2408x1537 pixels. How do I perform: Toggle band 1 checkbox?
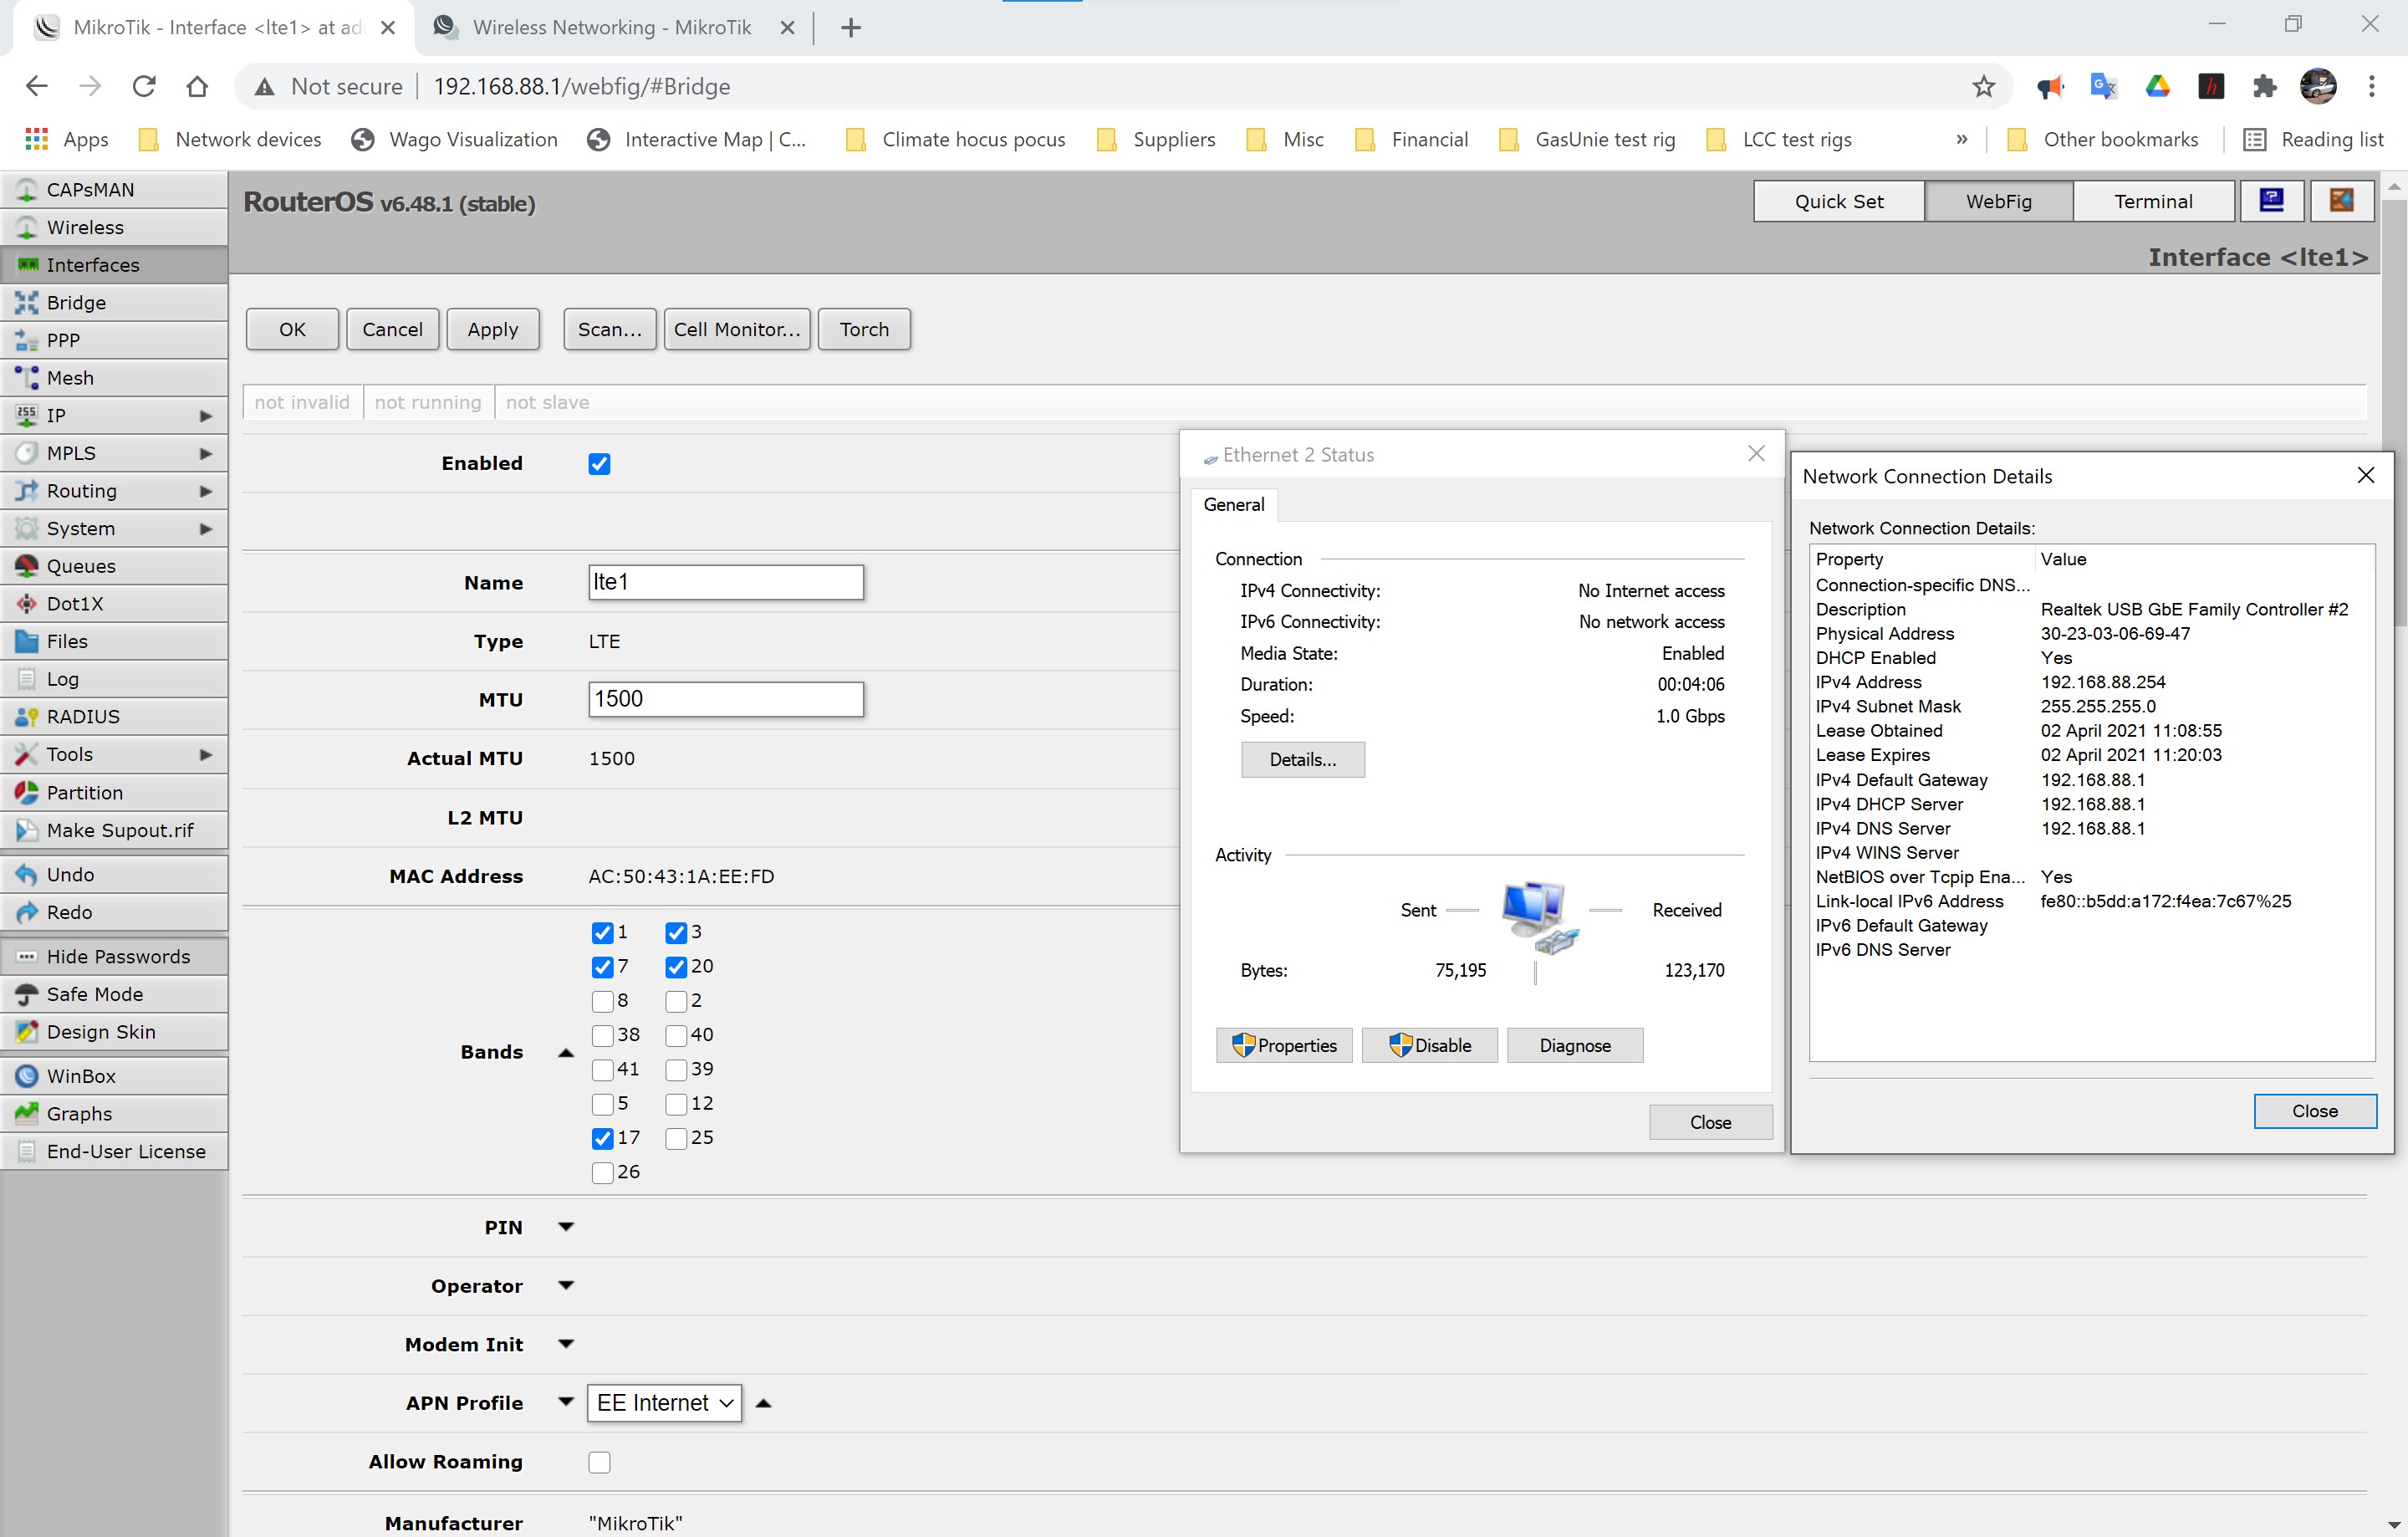click(x=602, y=933)
